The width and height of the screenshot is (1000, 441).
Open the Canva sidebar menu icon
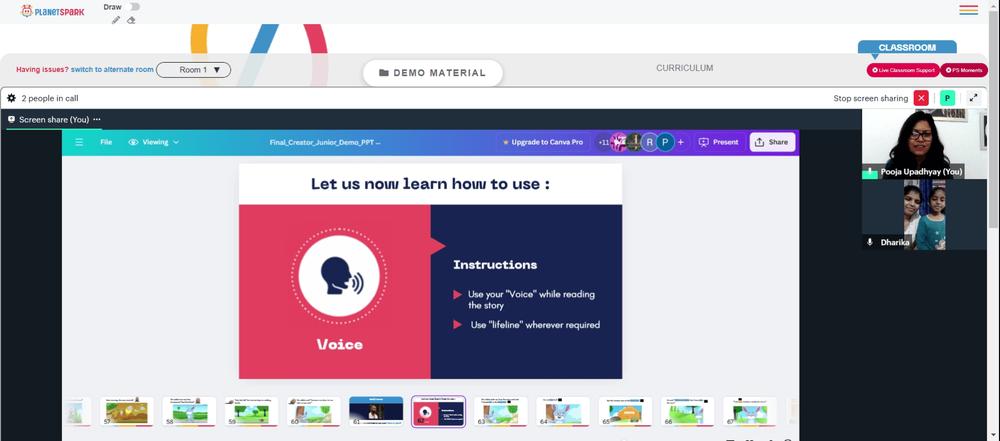click(79, 142)
